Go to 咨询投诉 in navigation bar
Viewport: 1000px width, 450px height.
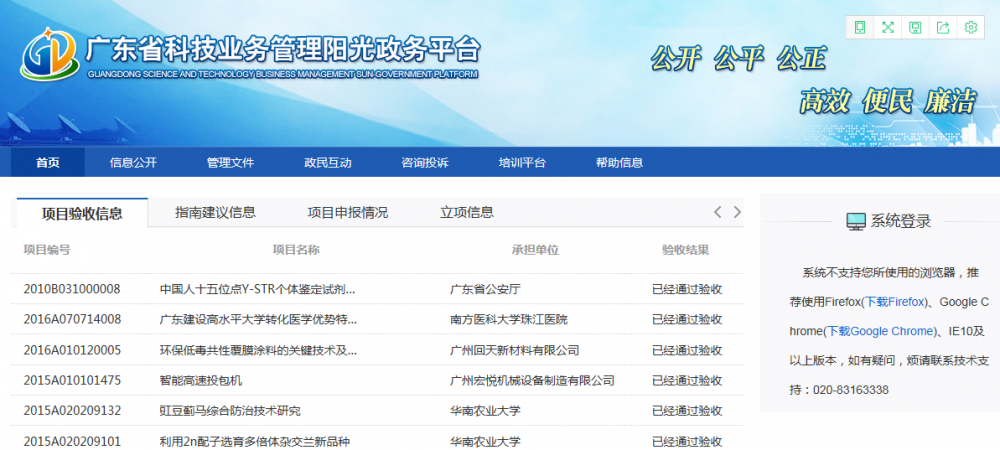point(424,163)
